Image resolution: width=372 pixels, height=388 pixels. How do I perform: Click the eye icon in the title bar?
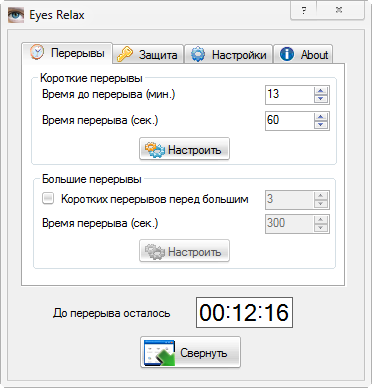point(16,15)
